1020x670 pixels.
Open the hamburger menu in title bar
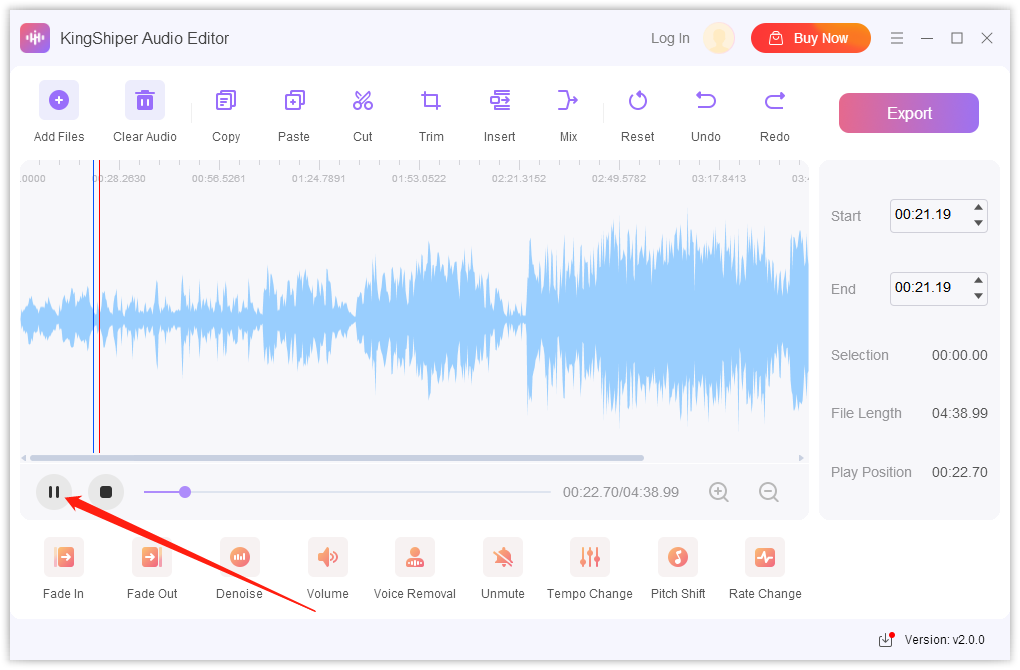pos(897,38)
